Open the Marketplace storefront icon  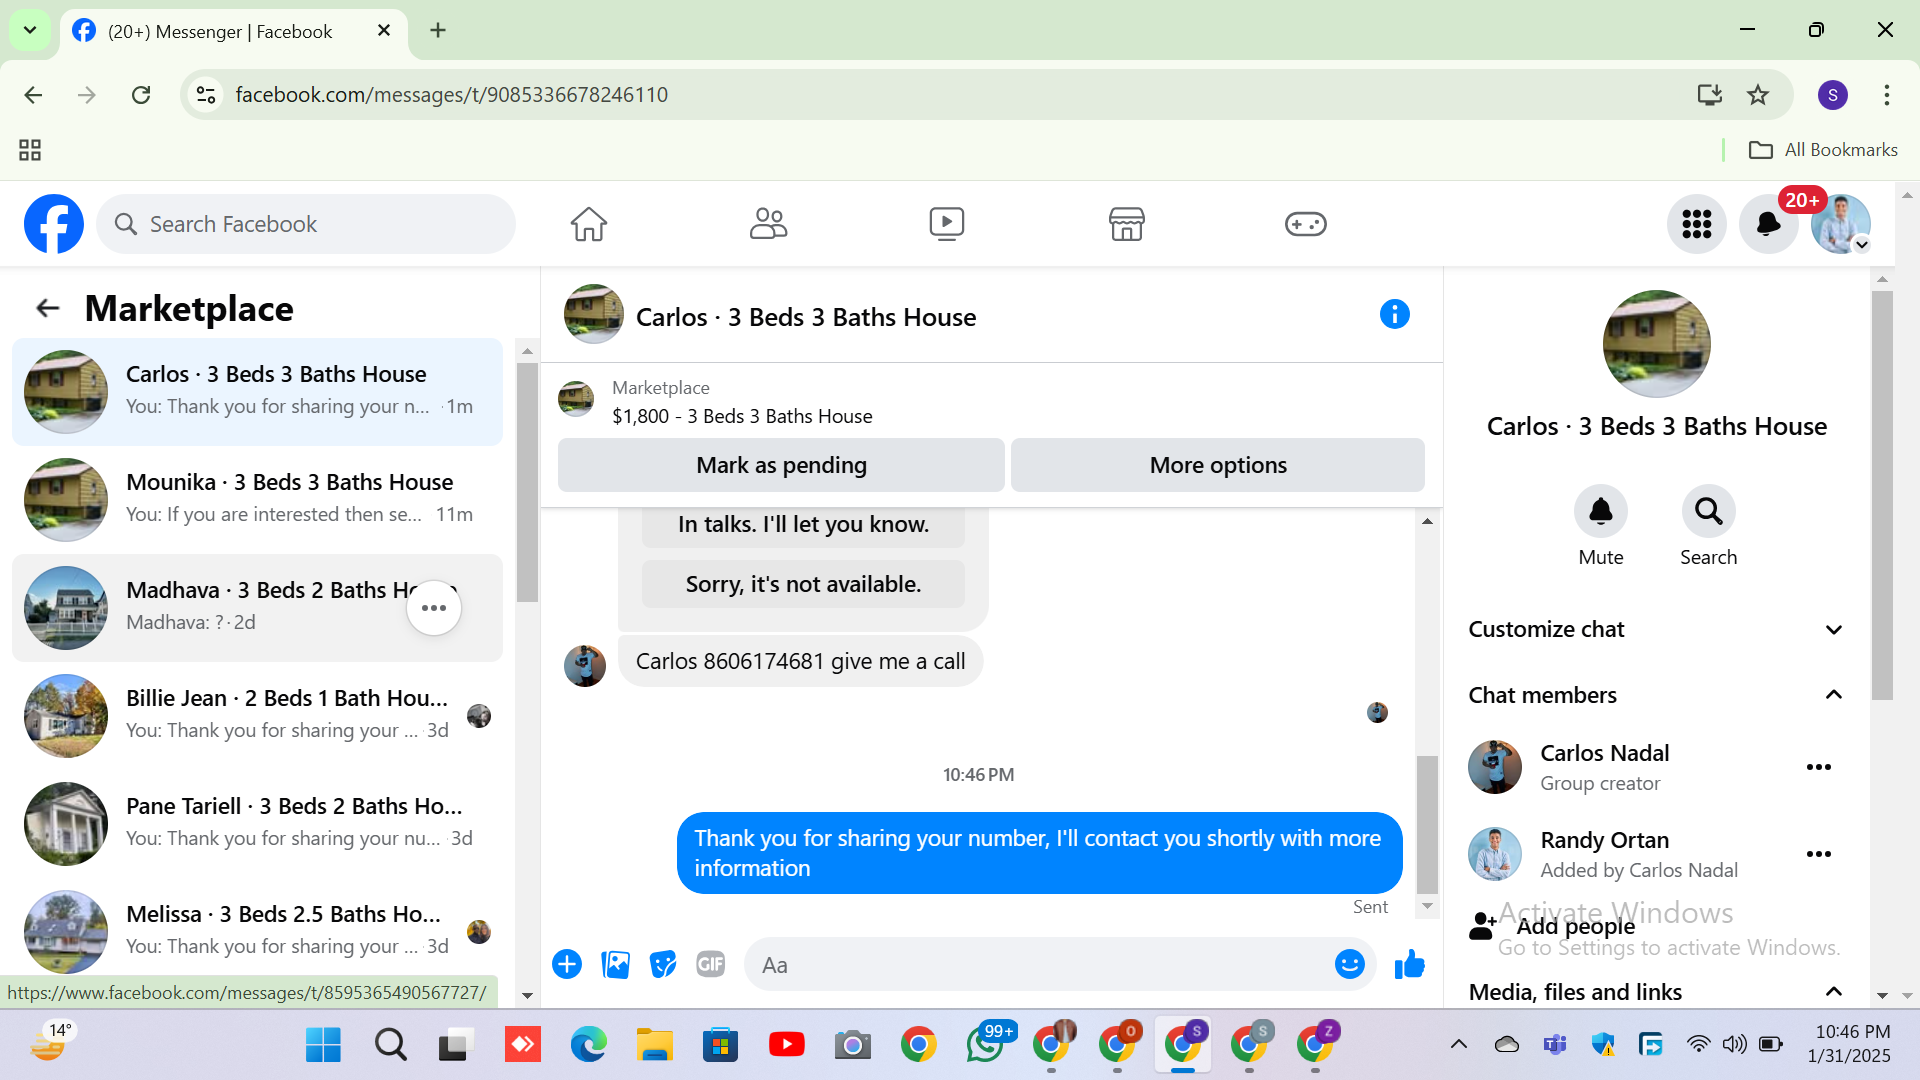(1126, 224)
